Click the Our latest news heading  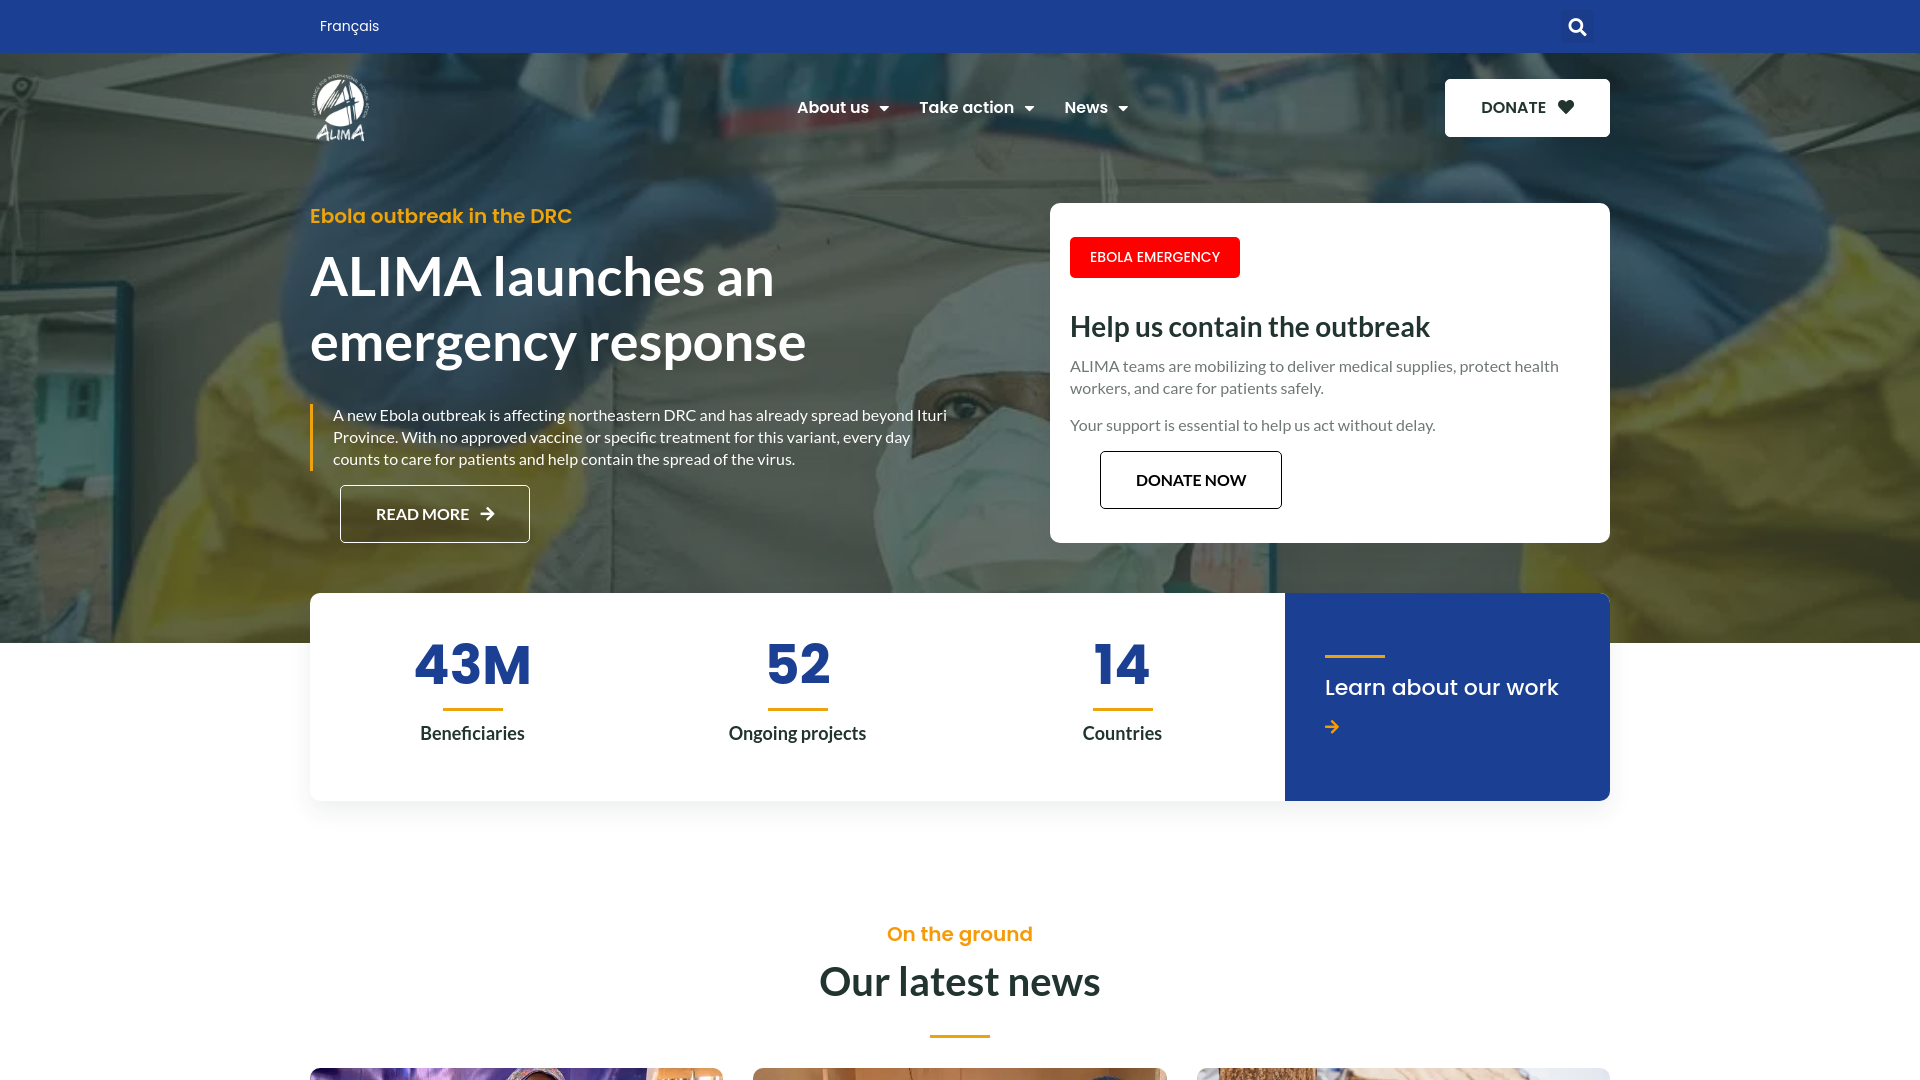coord(960,982)
